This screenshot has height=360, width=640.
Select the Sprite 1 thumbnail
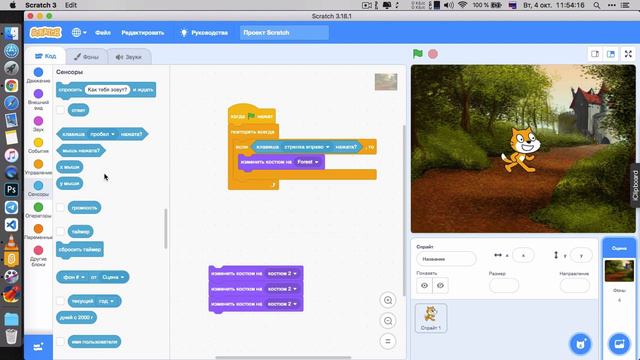point(431,318)
